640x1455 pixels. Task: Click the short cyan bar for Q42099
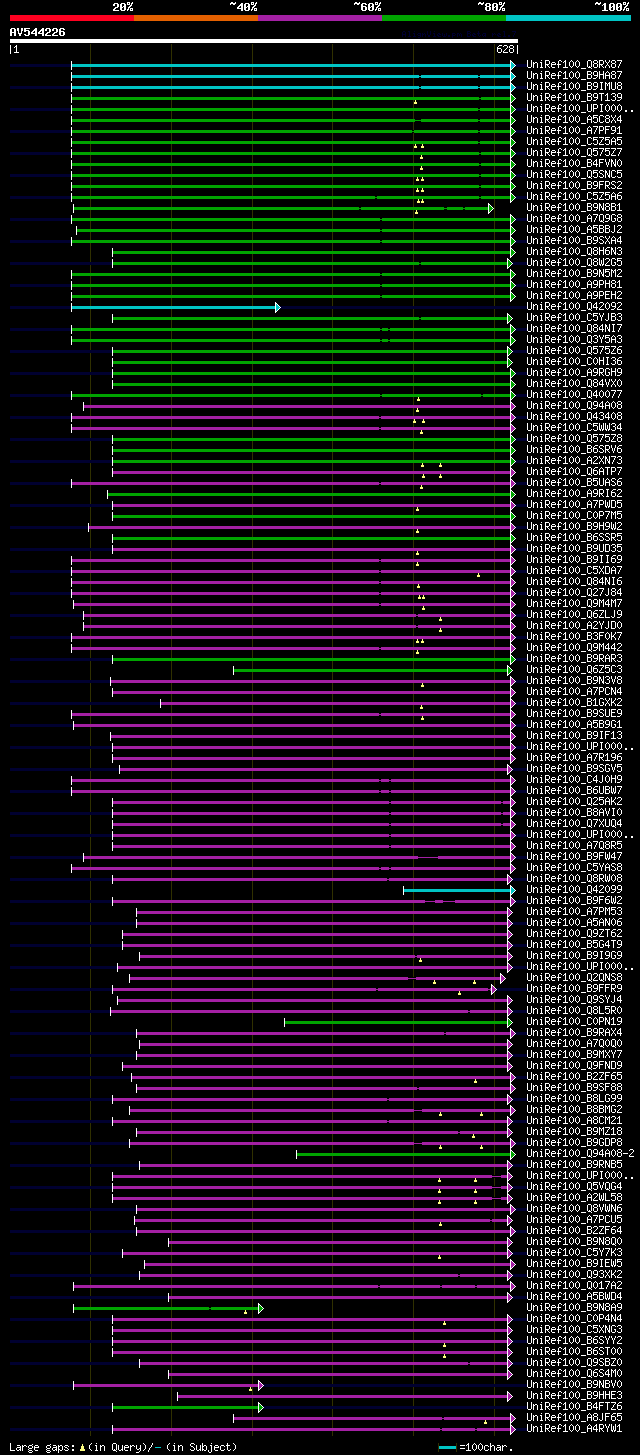pos(459,890)
